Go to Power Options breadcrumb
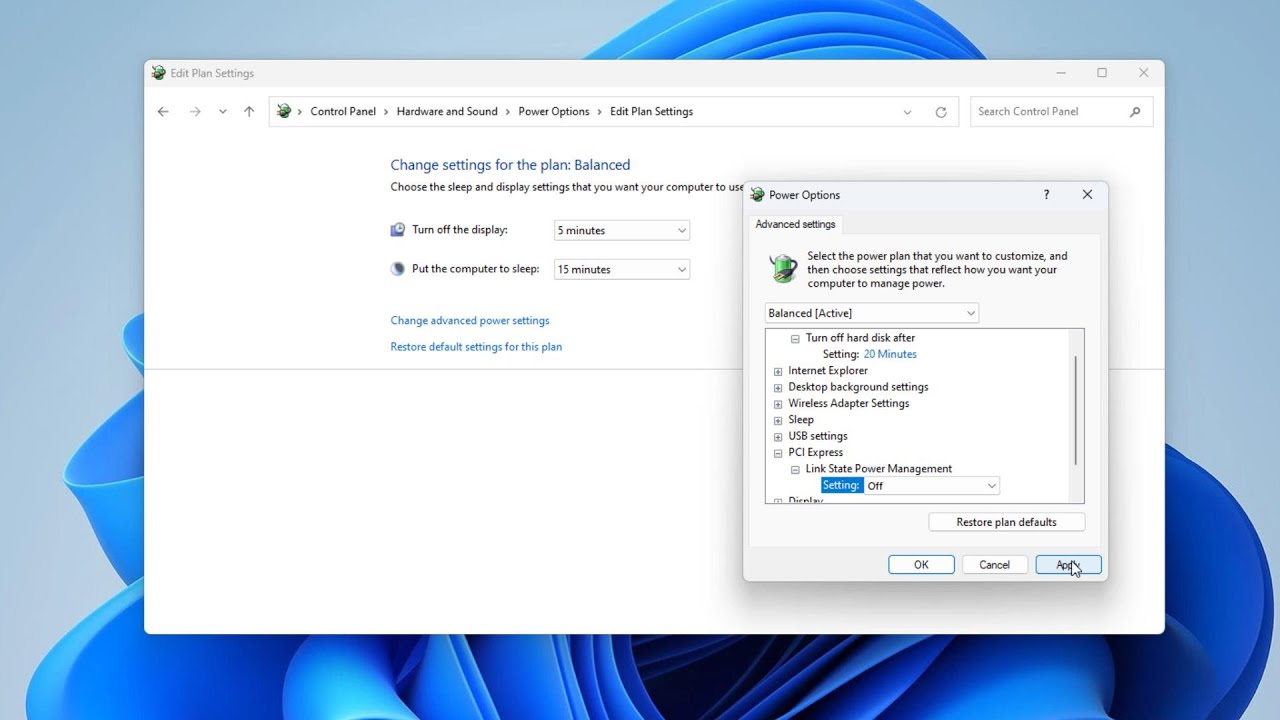 click(554, 112)
